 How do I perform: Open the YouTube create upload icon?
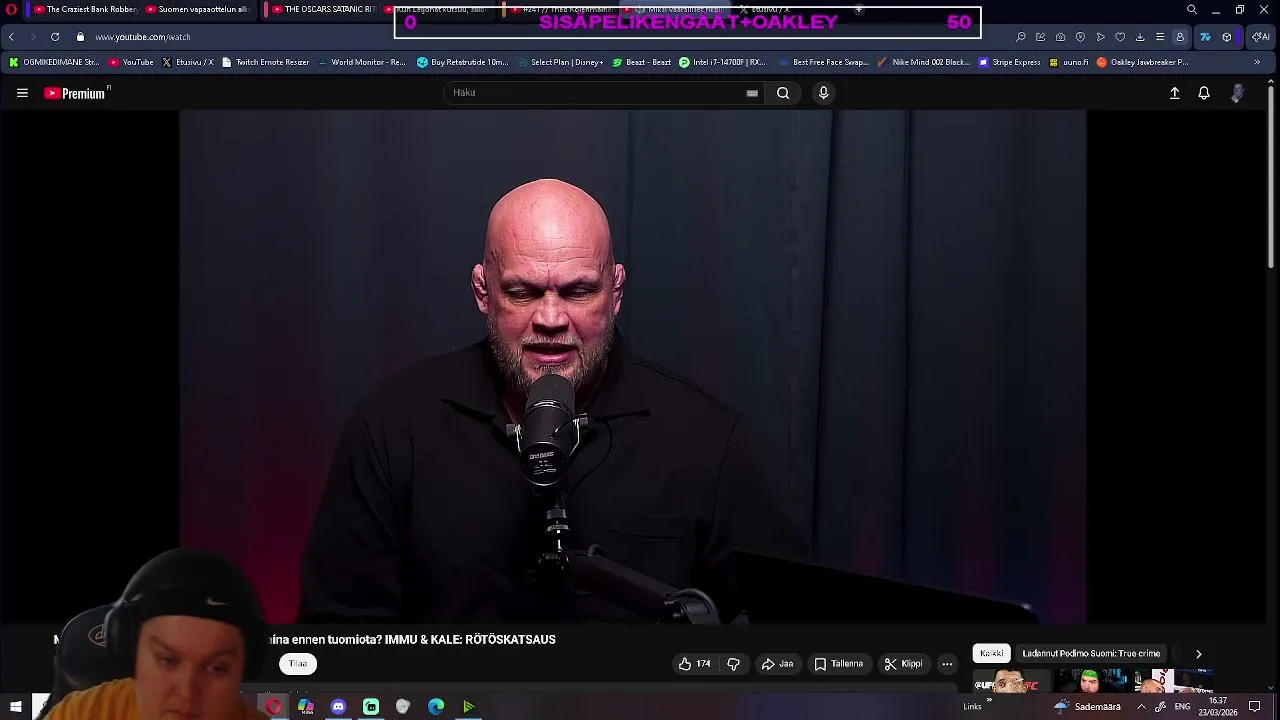point(1175,93)
